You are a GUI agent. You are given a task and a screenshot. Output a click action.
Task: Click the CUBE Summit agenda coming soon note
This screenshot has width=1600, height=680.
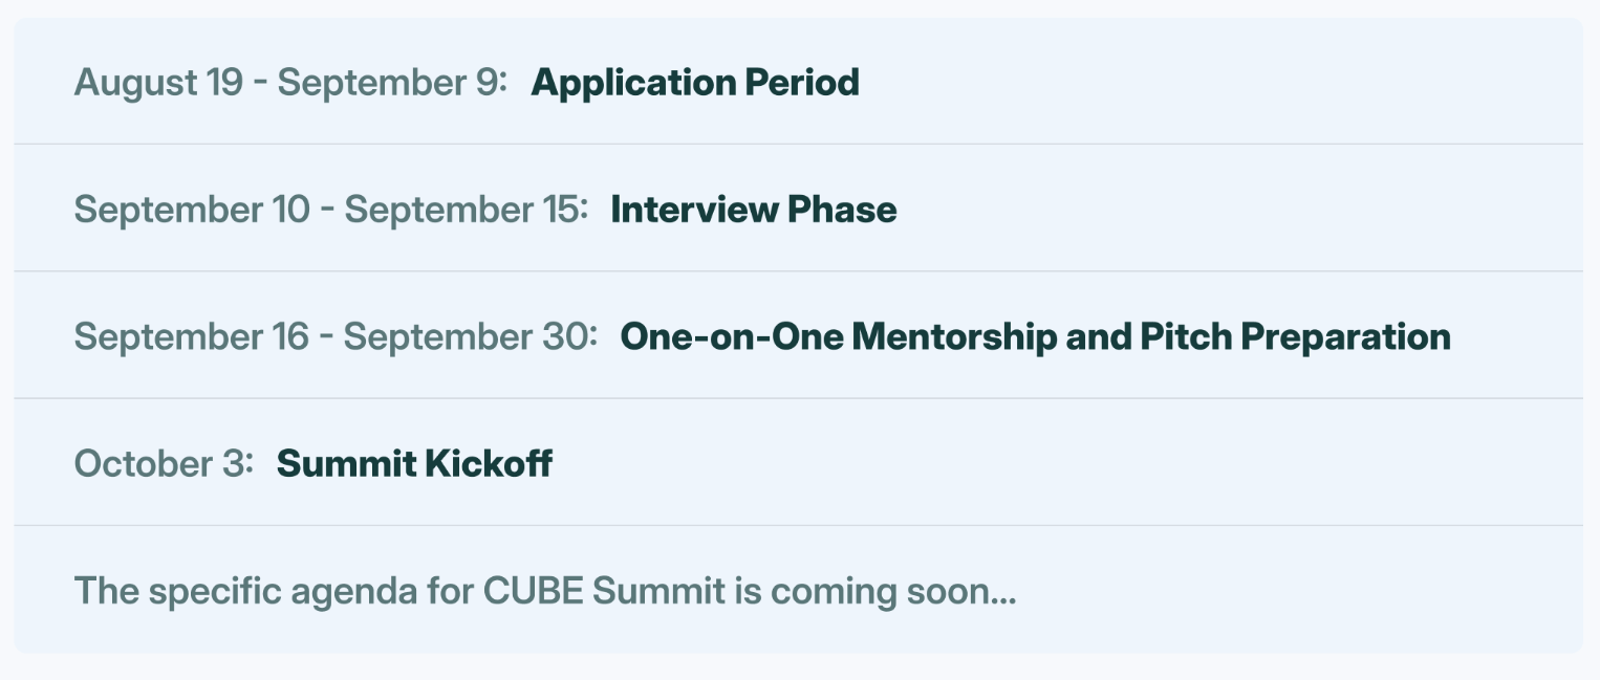pos(545,591)
